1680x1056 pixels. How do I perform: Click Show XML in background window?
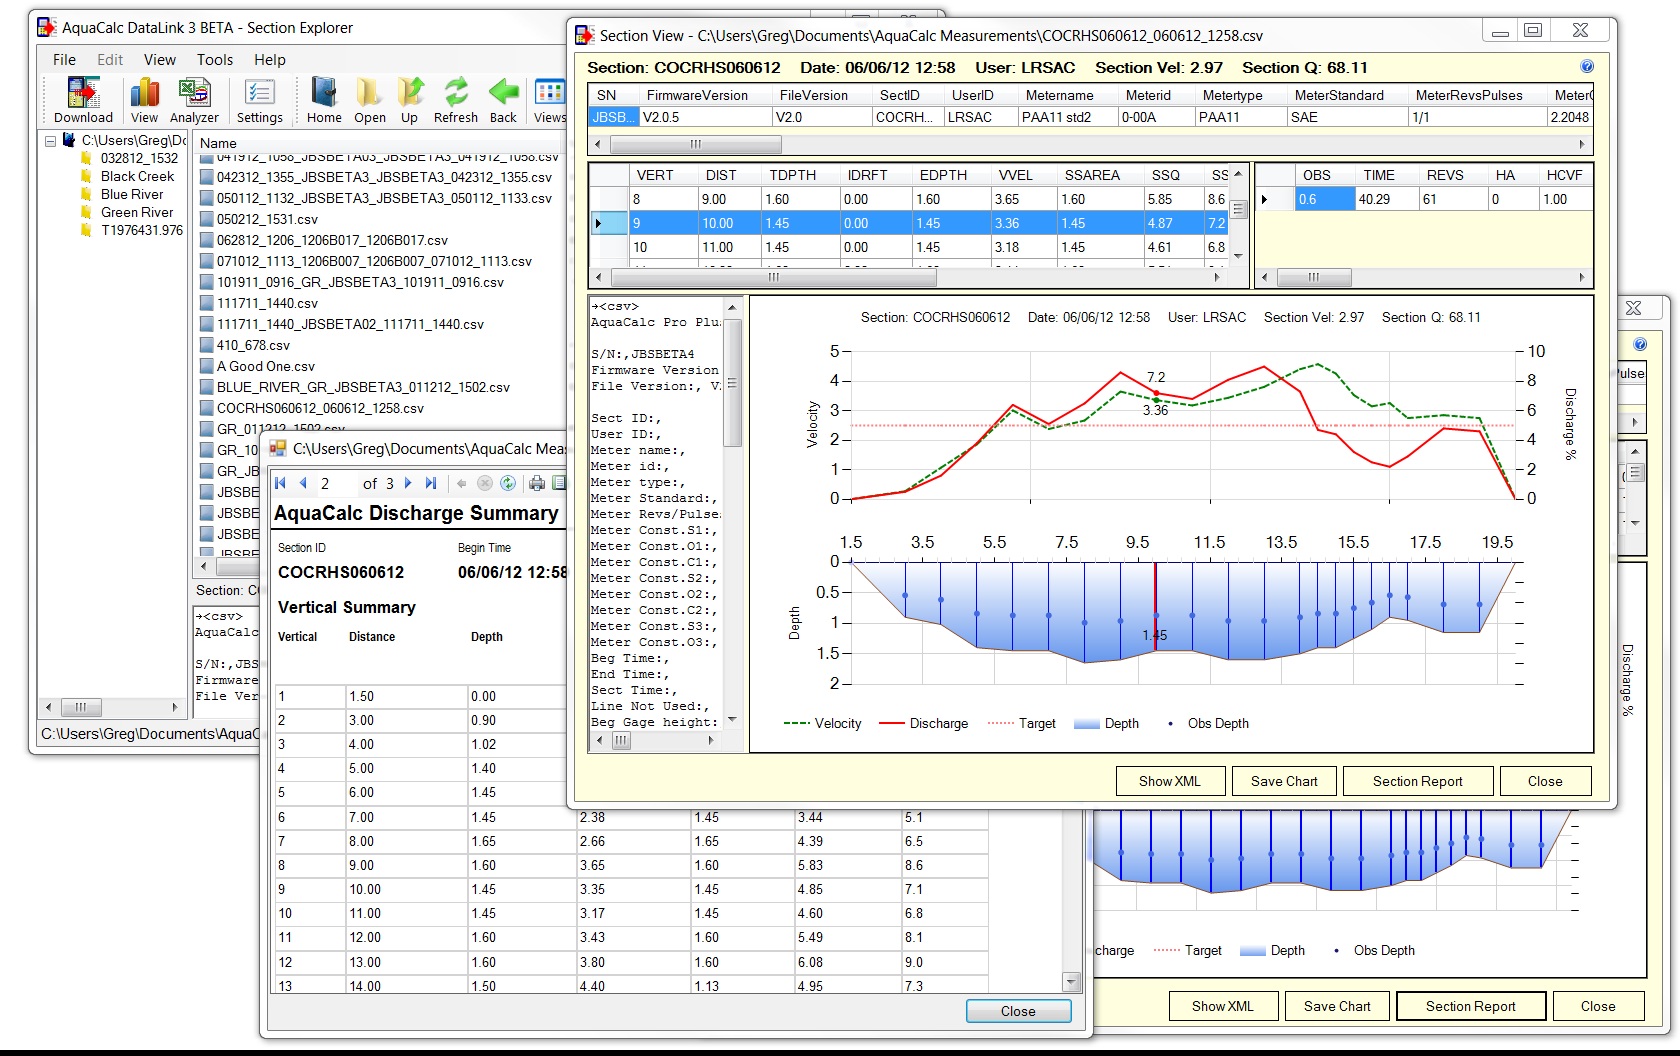[x=1222, y=1006]
